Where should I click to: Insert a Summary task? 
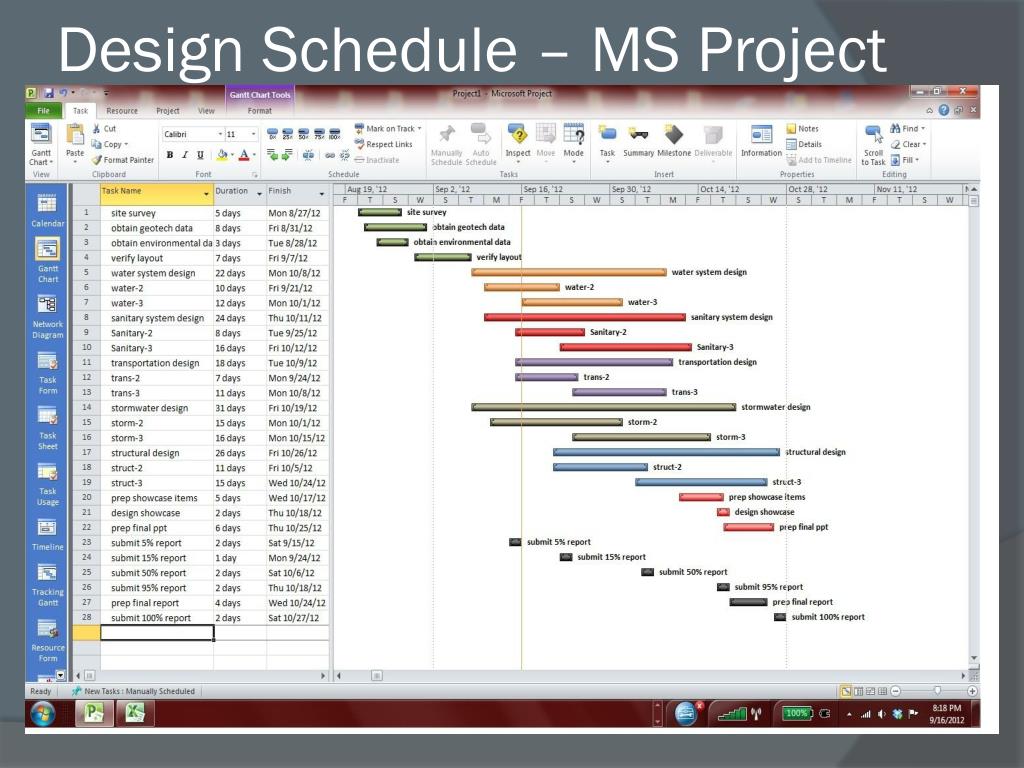(x=638, y=140)
